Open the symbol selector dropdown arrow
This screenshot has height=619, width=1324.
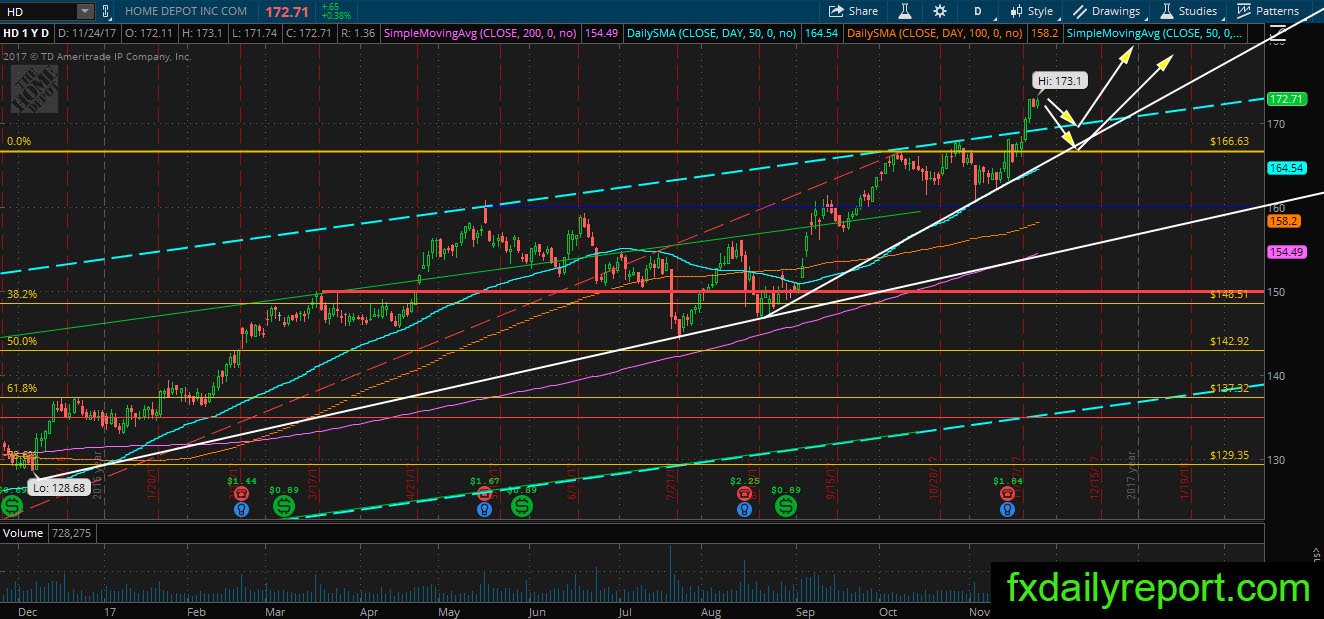tap(84, 11)
